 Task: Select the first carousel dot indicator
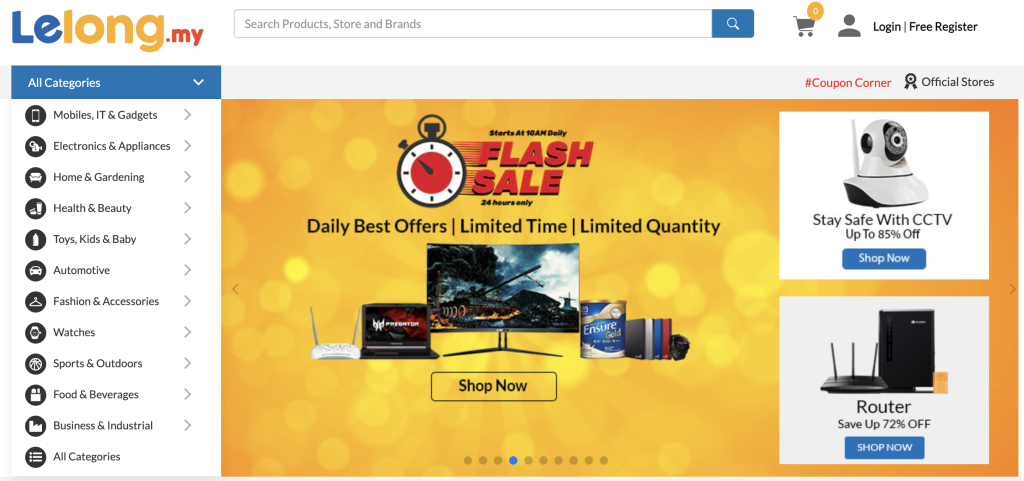[x=468, y=460]
